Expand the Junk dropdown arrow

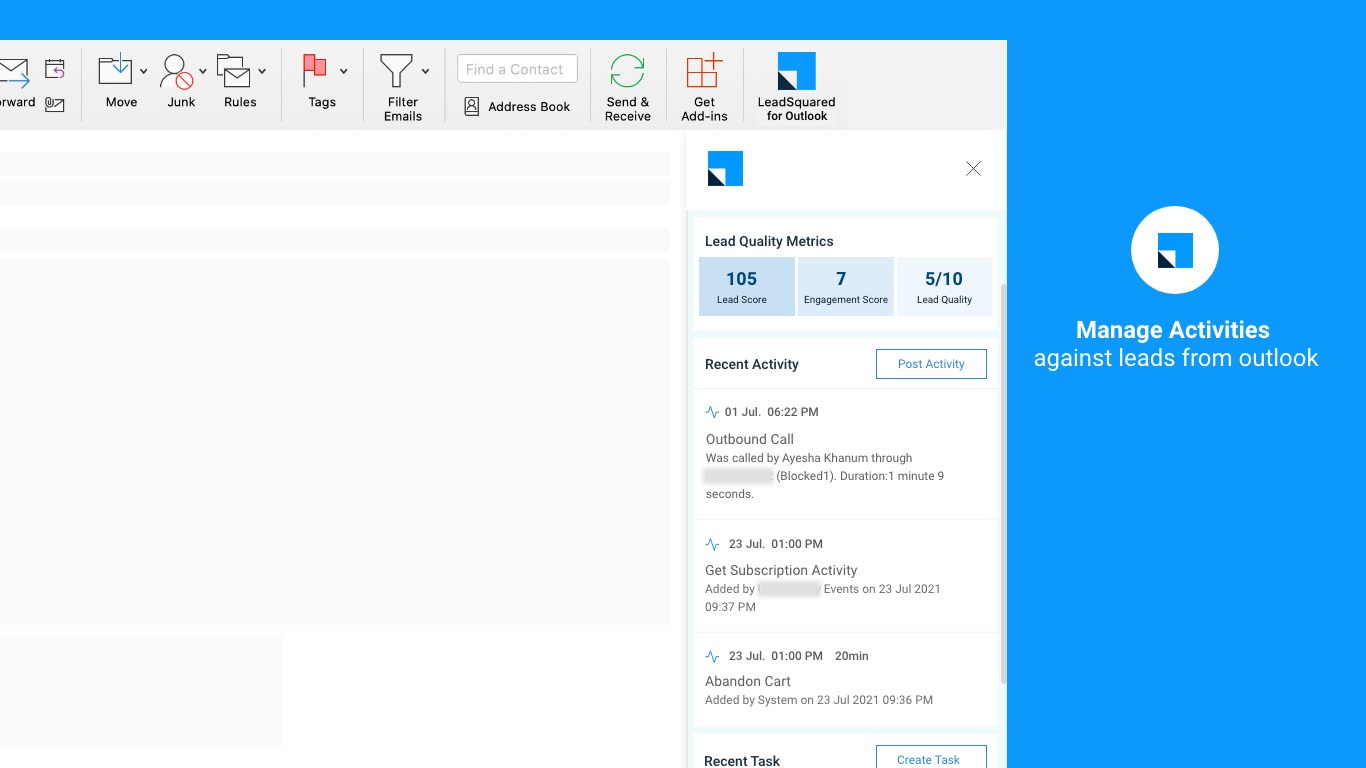tap(203, 72)
